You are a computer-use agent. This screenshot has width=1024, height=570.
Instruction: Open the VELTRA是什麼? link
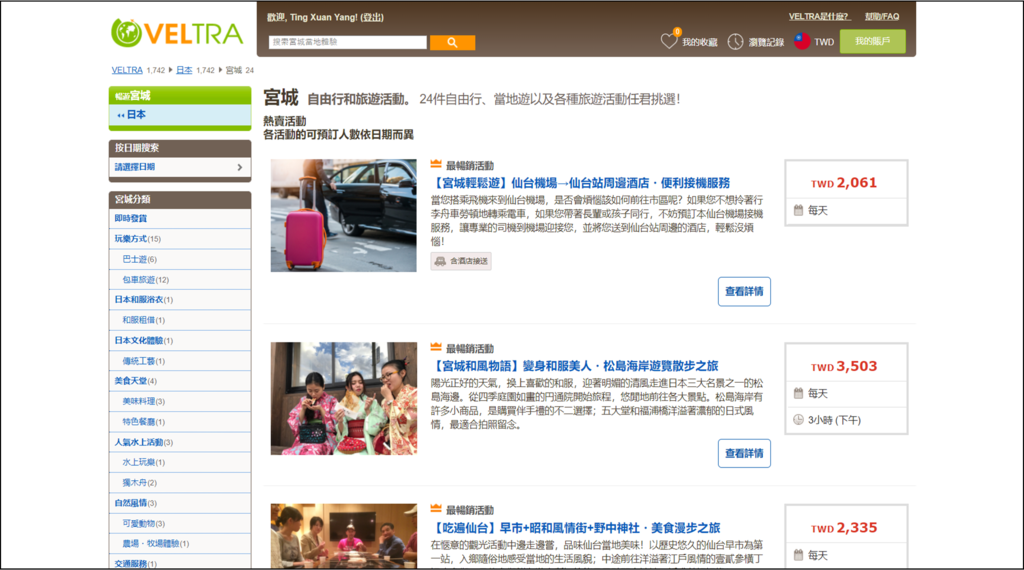(818, 17)
